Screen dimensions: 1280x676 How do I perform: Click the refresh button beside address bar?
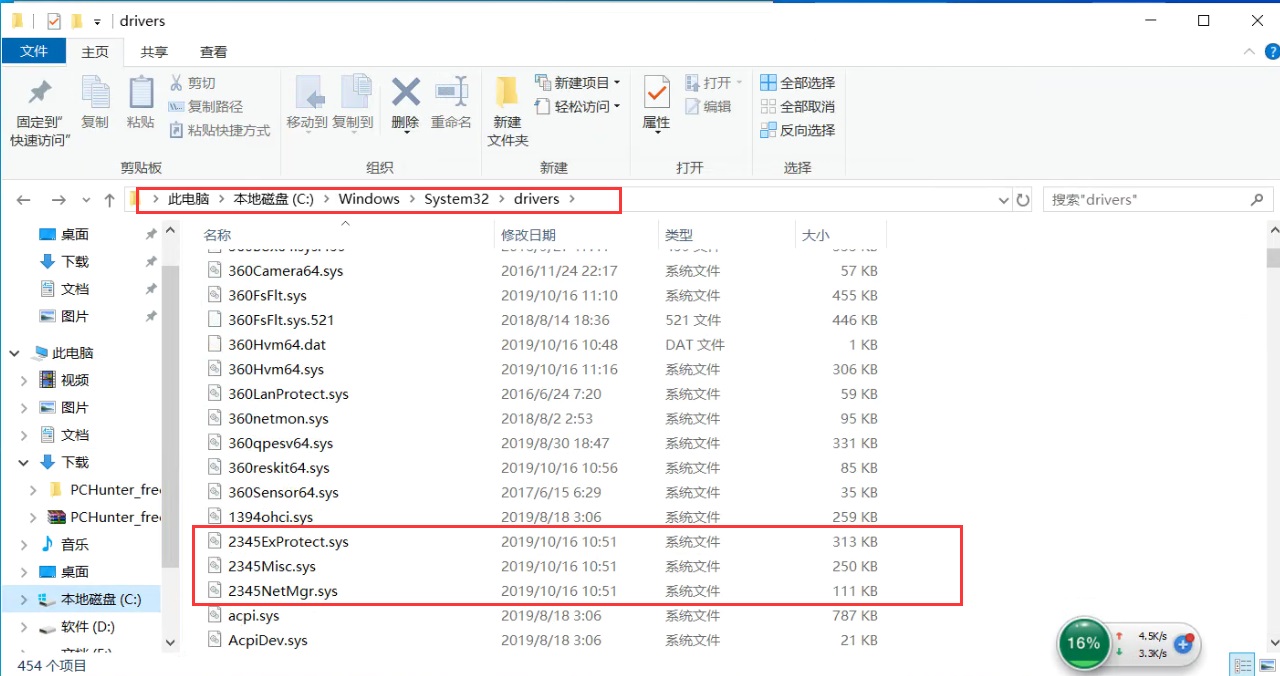click(1023, 199)
